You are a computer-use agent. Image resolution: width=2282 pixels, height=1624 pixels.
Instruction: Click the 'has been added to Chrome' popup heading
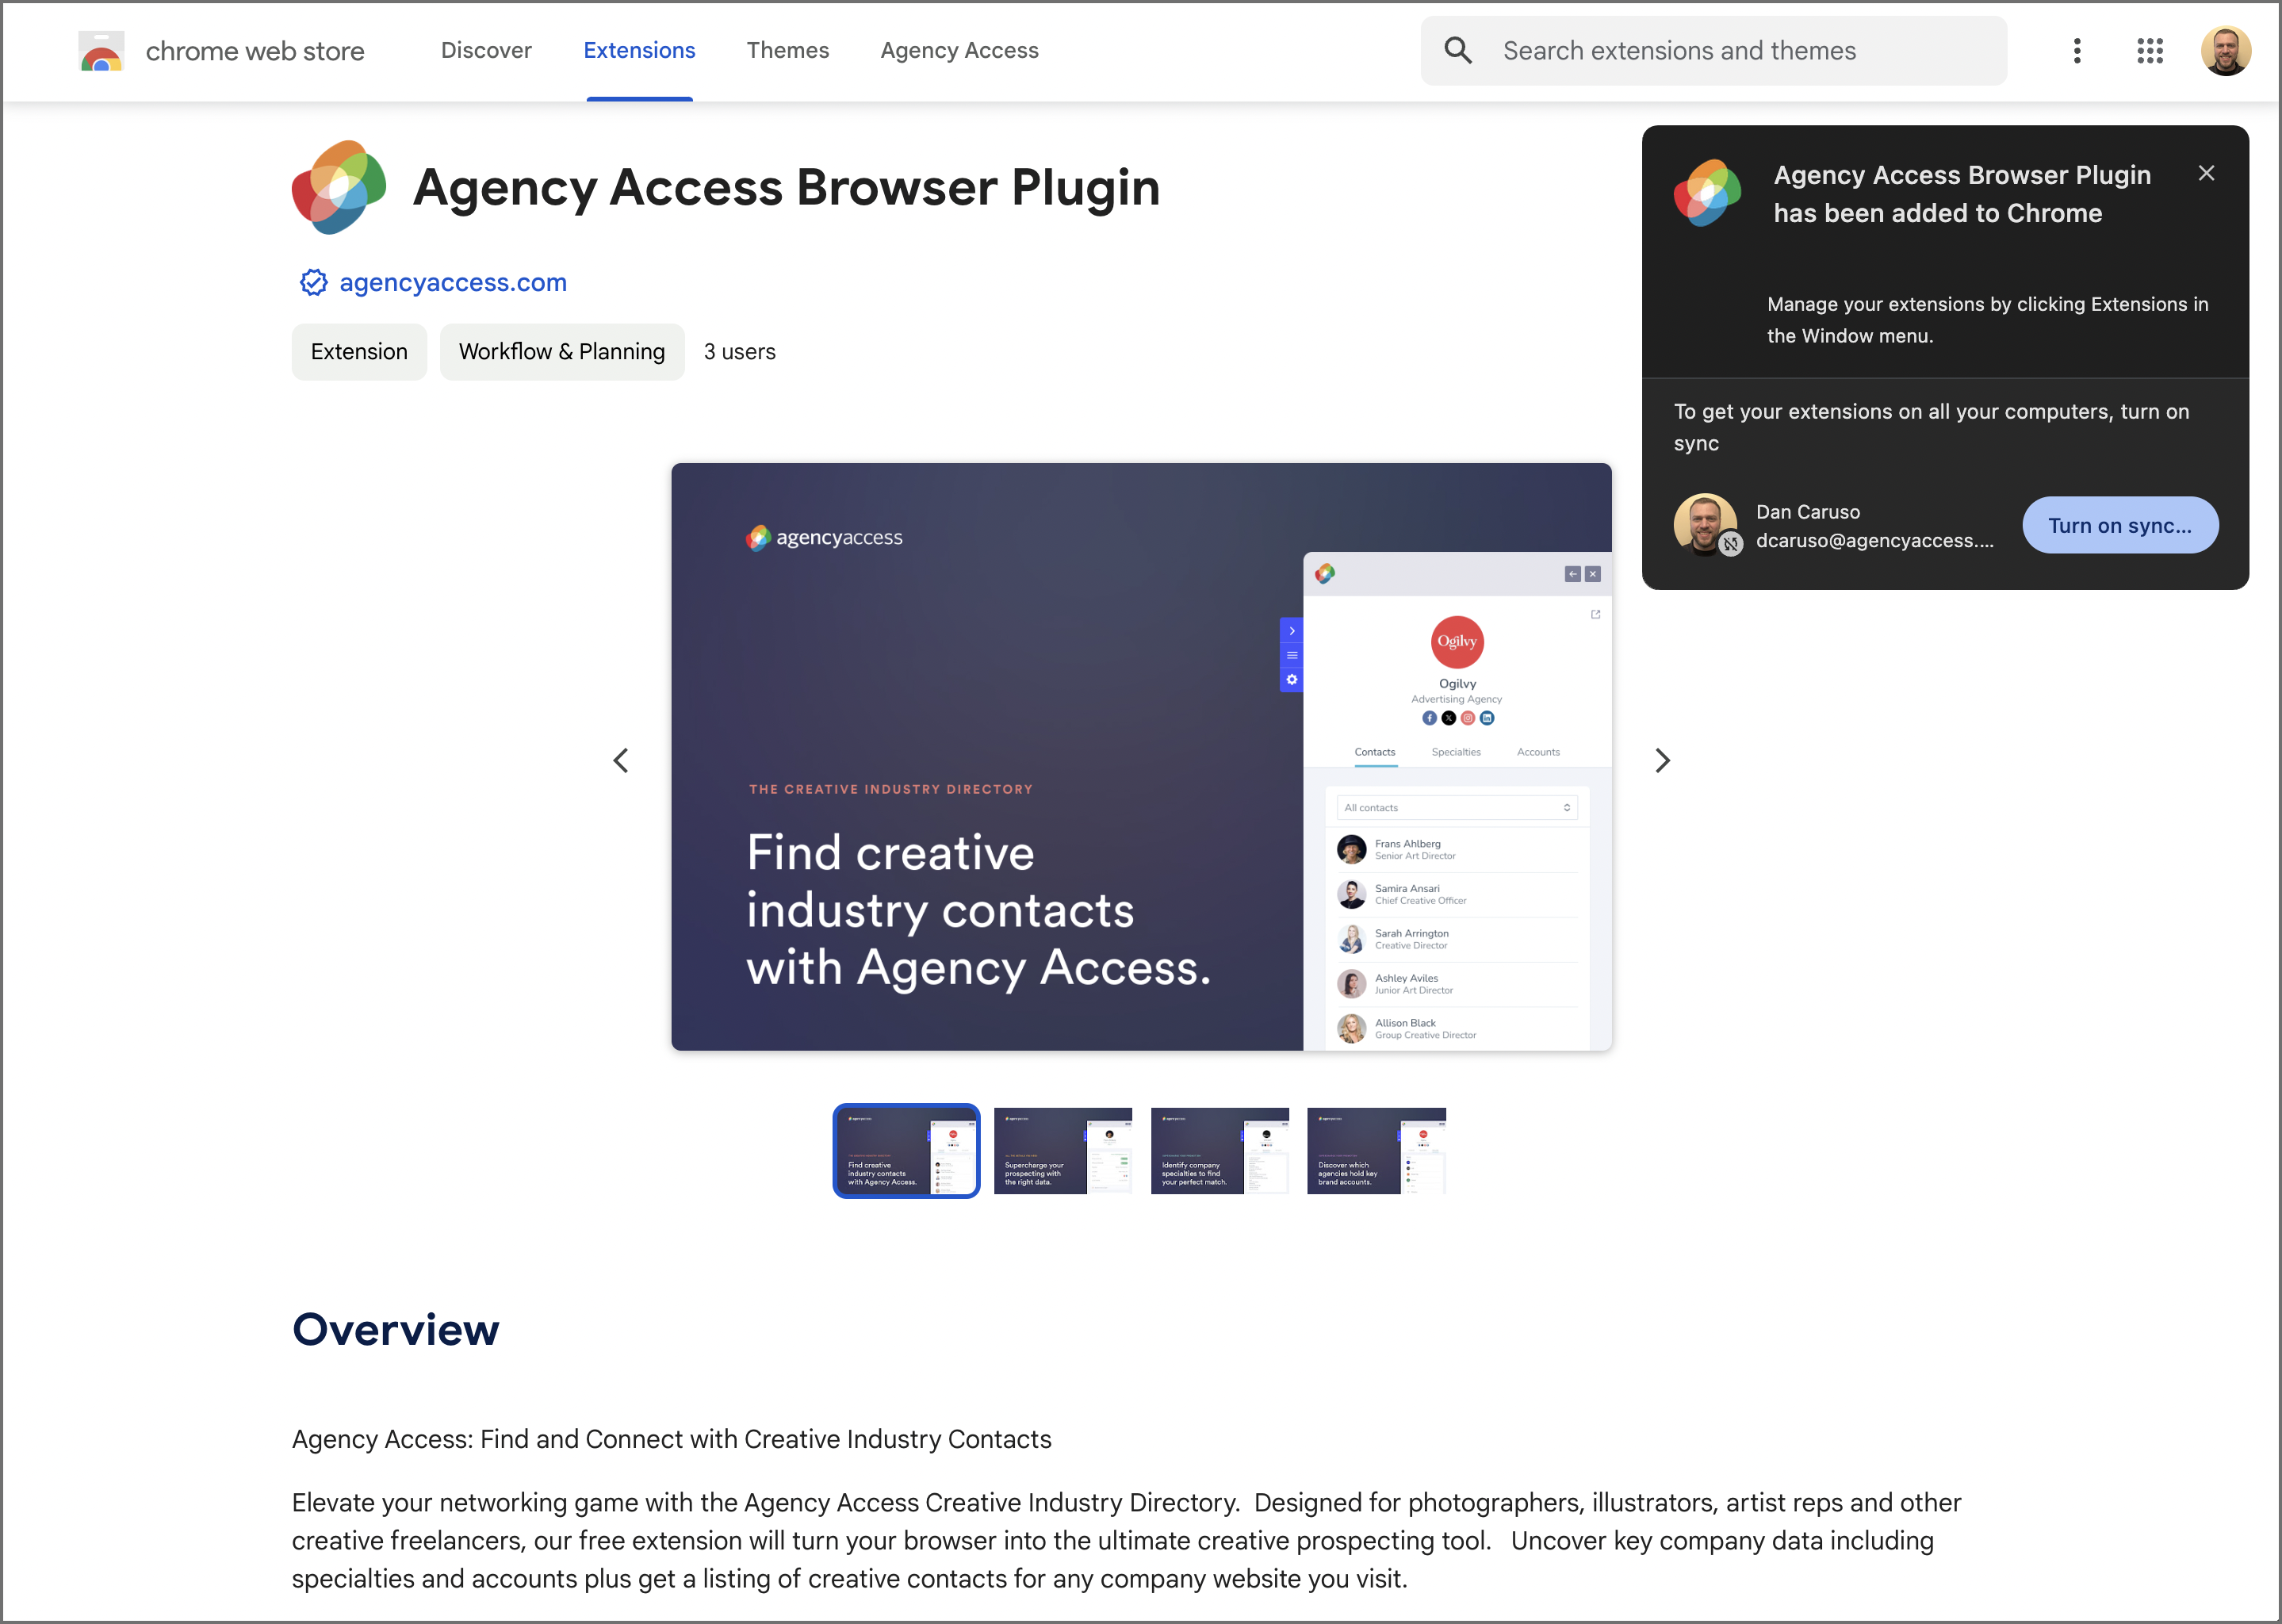pyautogui.click(x=1962, y=194)
